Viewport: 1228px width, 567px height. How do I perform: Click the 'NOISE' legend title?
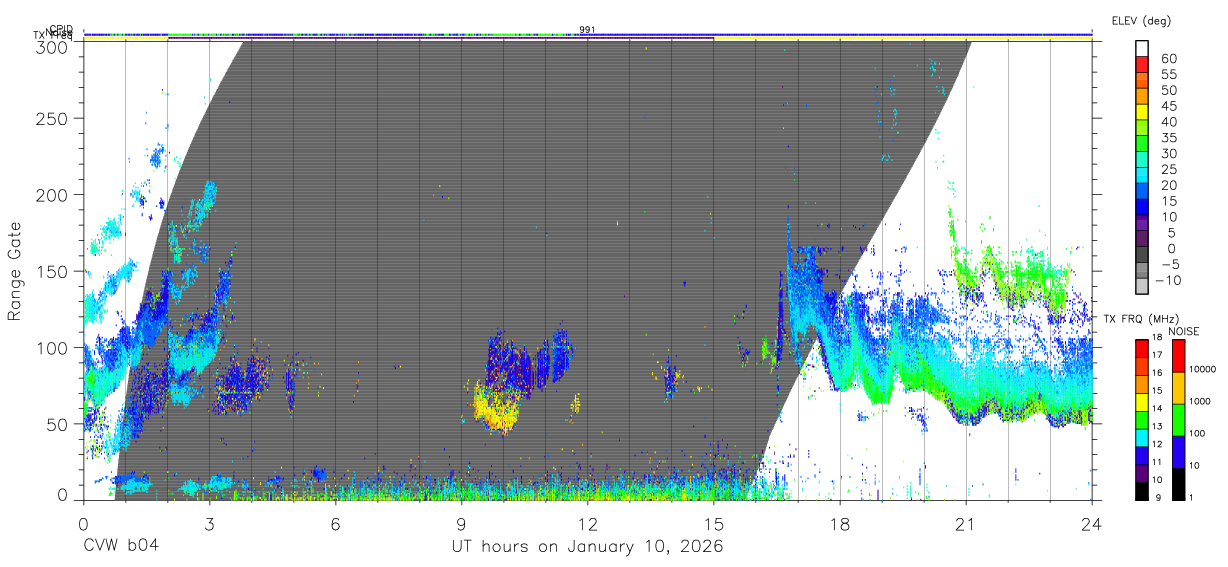coord(1185,331)
